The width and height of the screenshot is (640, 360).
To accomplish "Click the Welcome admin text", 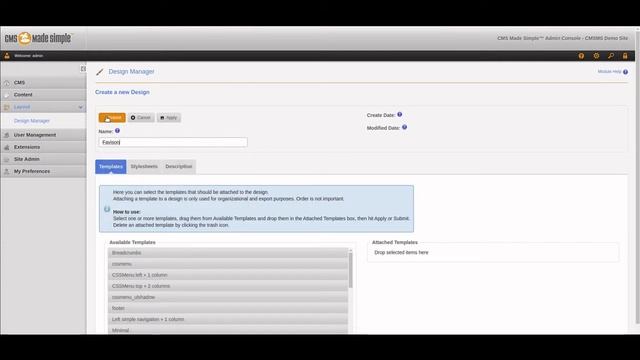I will tap(29, 56).
